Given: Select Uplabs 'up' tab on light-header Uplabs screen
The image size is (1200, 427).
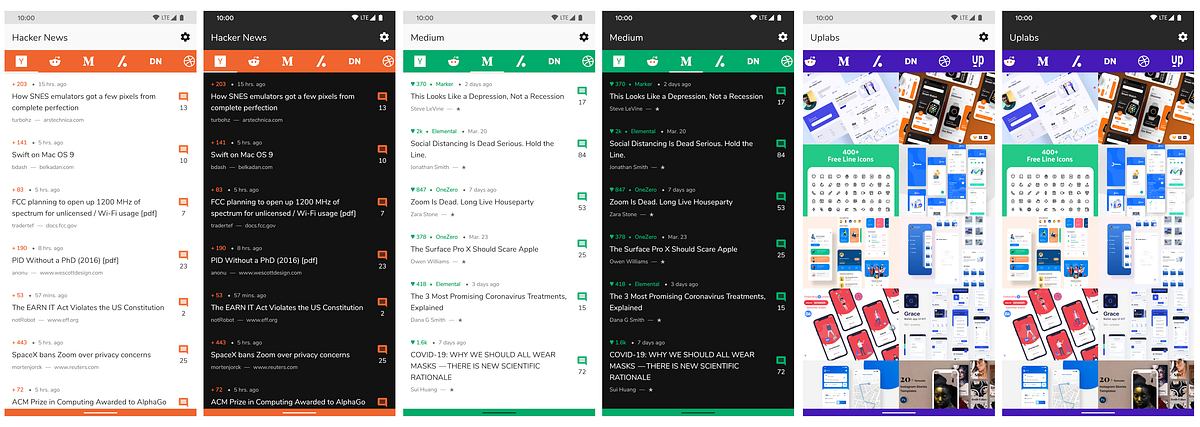Looking at the screenshot, I should pyautogui.click(x=979, y=61).
